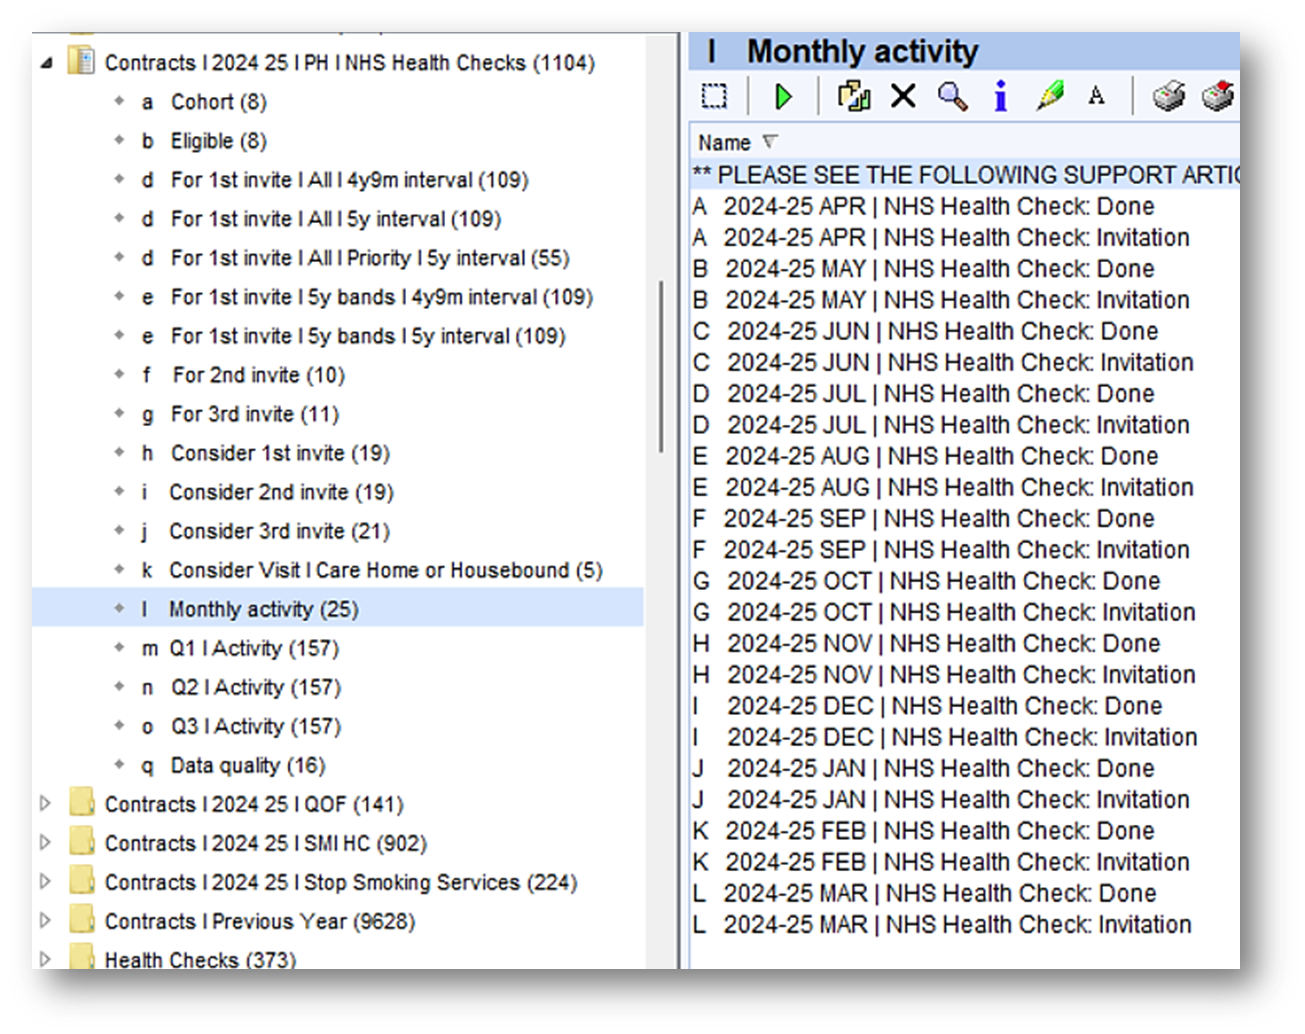Screen dimensions: 1305x1034
Task: Run report with green play icon
Action: coord(784,96)
